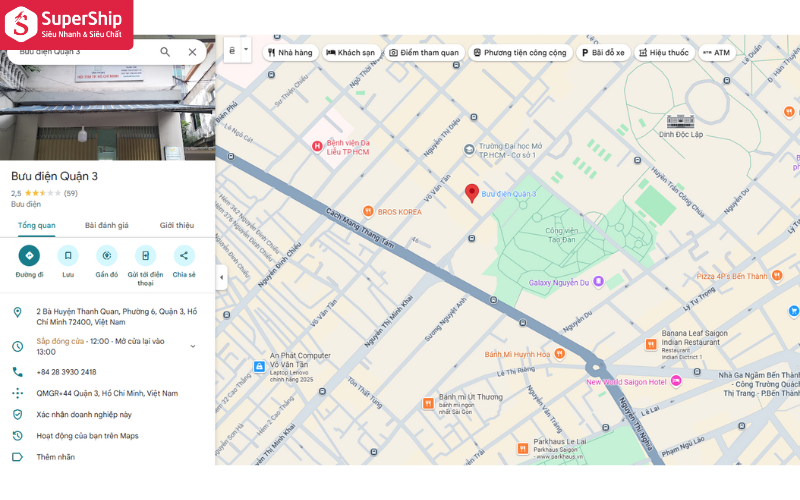Click the BROS KOREA restaurant marker
The width and height of the screenshot is (800, 500).
[368, 211]
